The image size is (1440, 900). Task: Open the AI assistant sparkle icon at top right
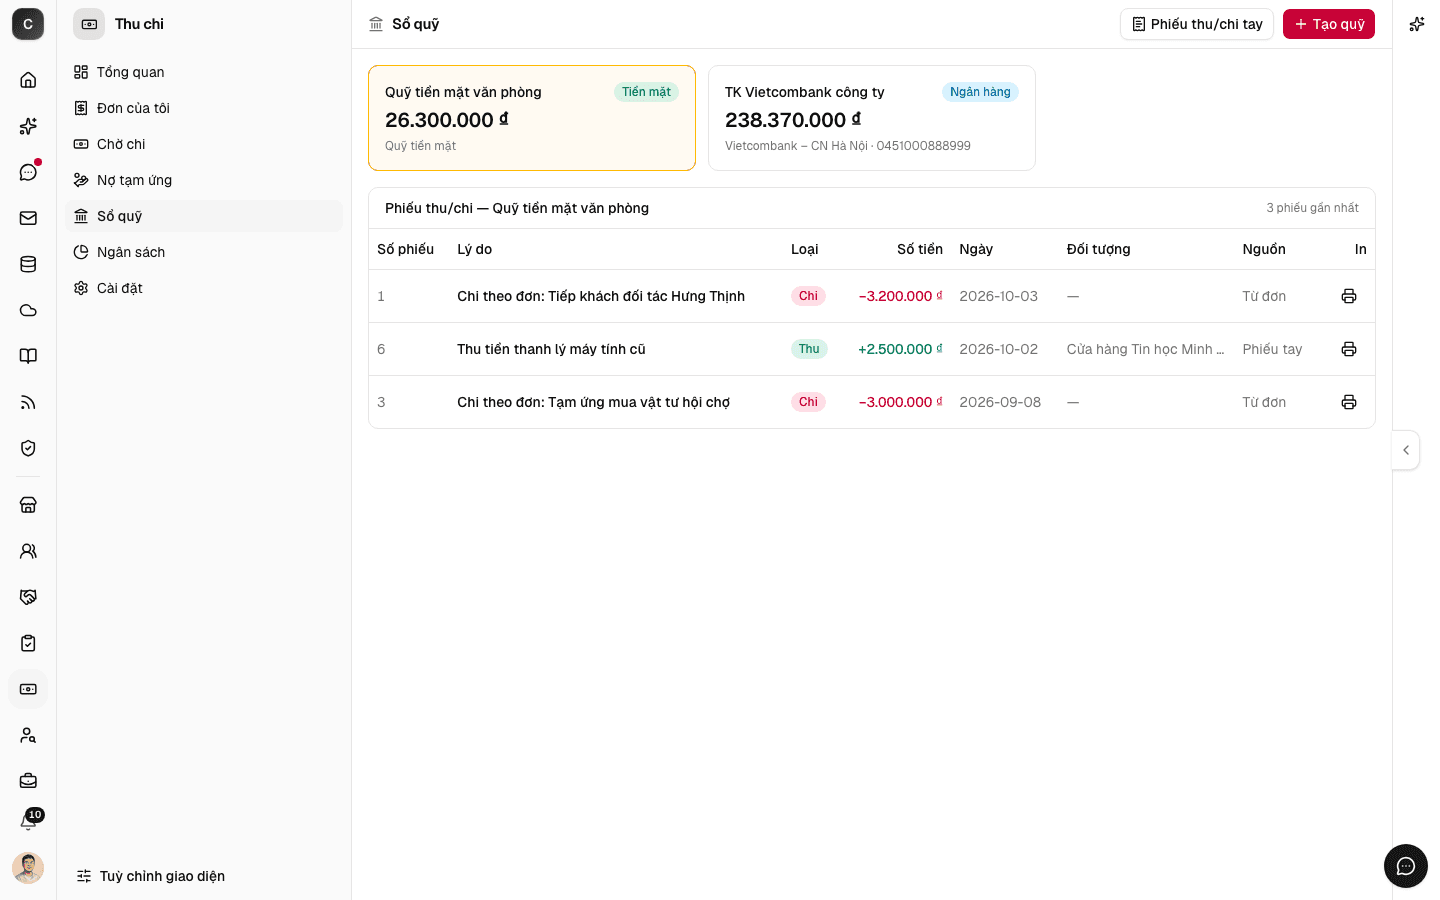[x=1416, y=24]
